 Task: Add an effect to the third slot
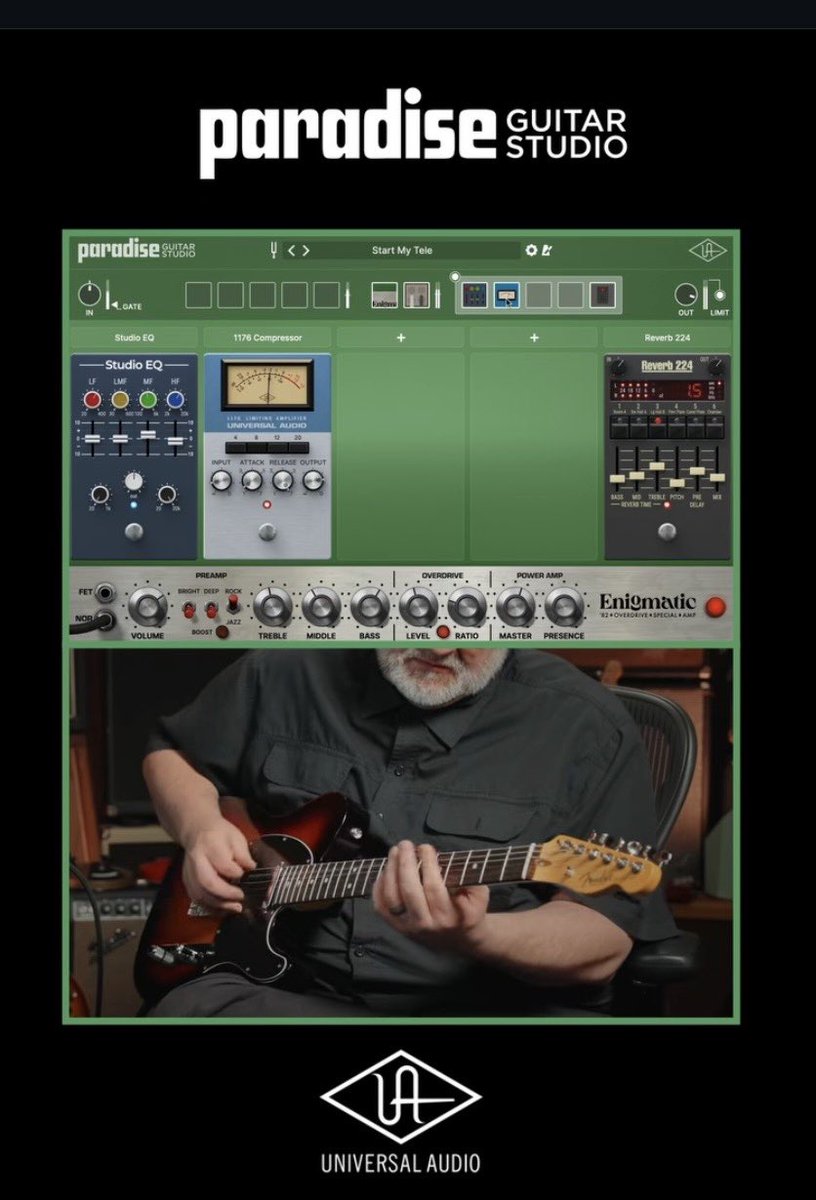[x=400, y=338]
